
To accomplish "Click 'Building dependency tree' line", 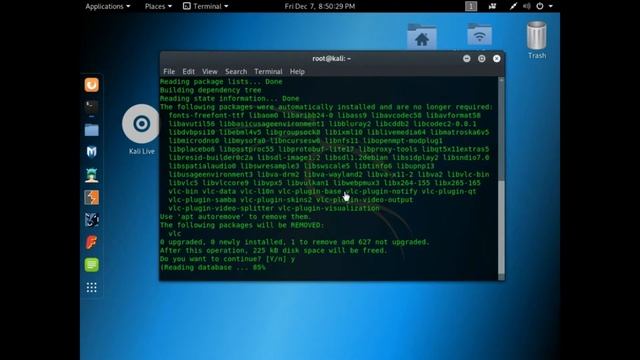I will click(211, 90).
